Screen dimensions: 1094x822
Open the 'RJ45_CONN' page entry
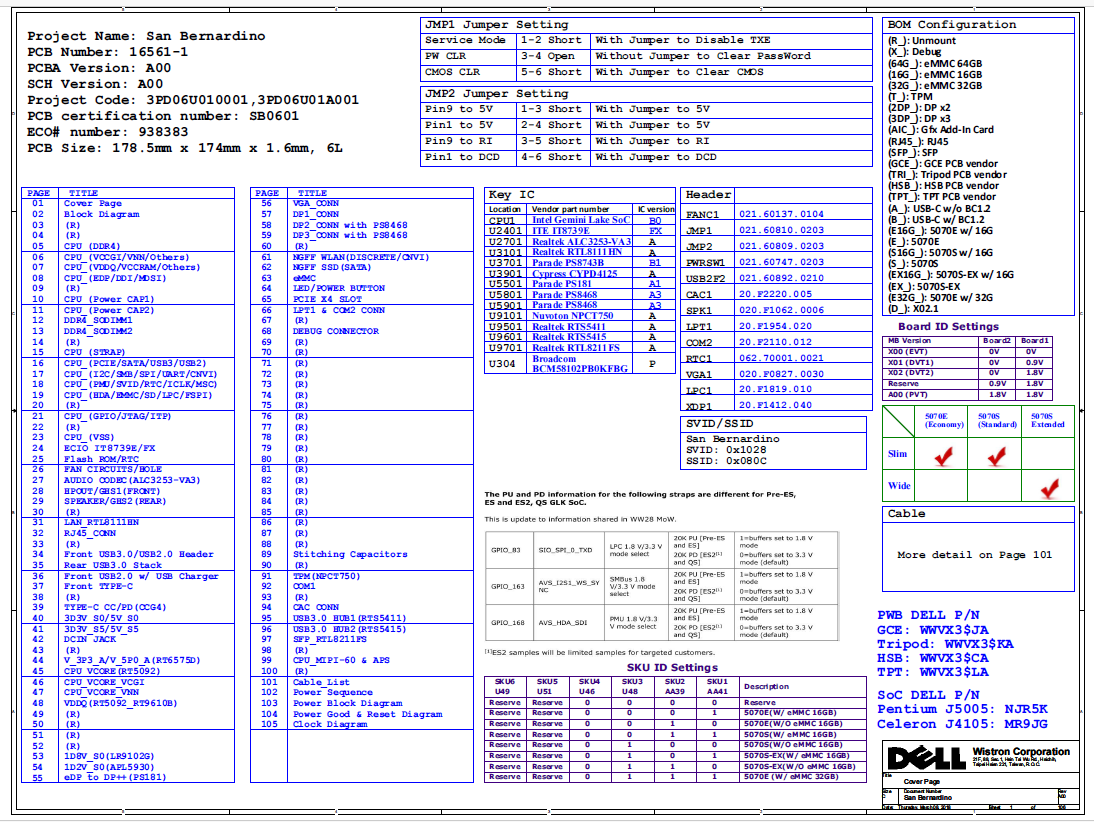pyautogui.click(x=90, y=533)
